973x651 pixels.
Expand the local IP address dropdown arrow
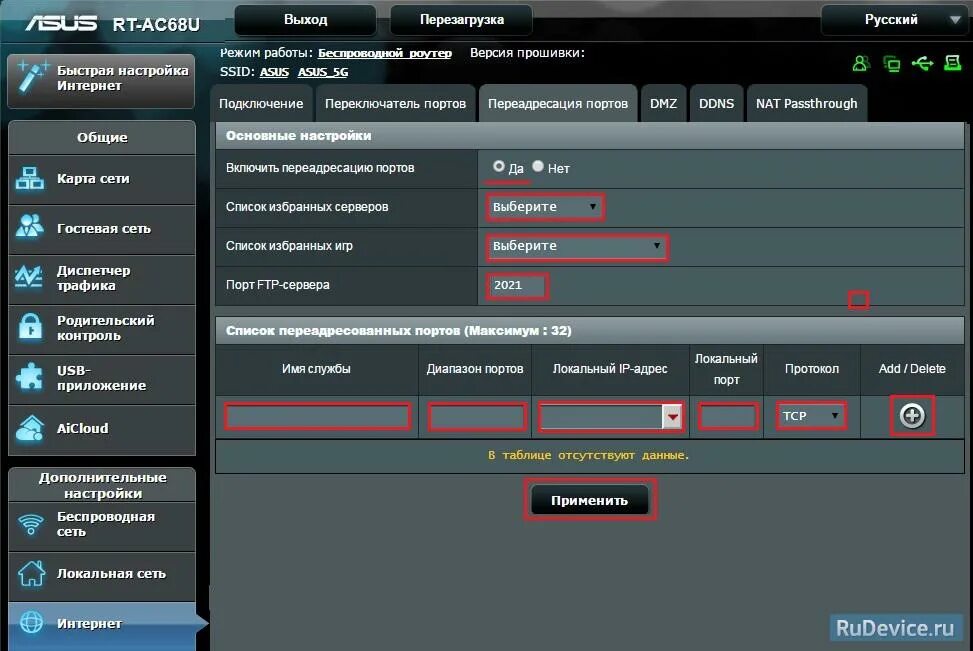click(673, 416)
